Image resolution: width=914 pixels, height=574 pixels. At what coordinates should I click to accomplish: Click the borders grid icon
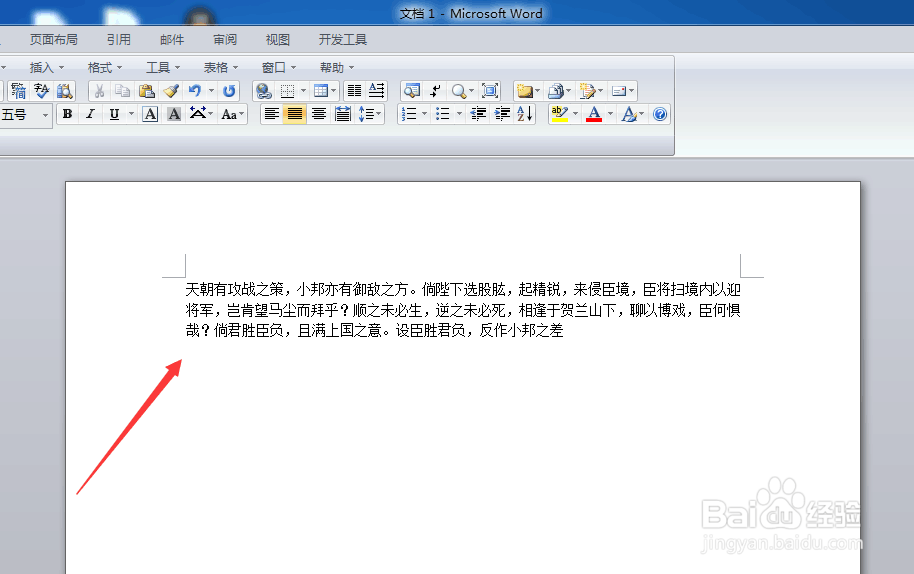pos(287,91)
